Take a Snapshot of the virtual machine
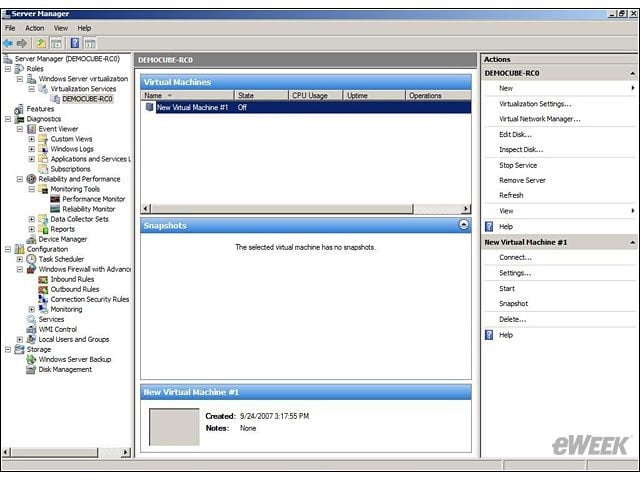The image size is (640, 480). (x=513, y=304)
